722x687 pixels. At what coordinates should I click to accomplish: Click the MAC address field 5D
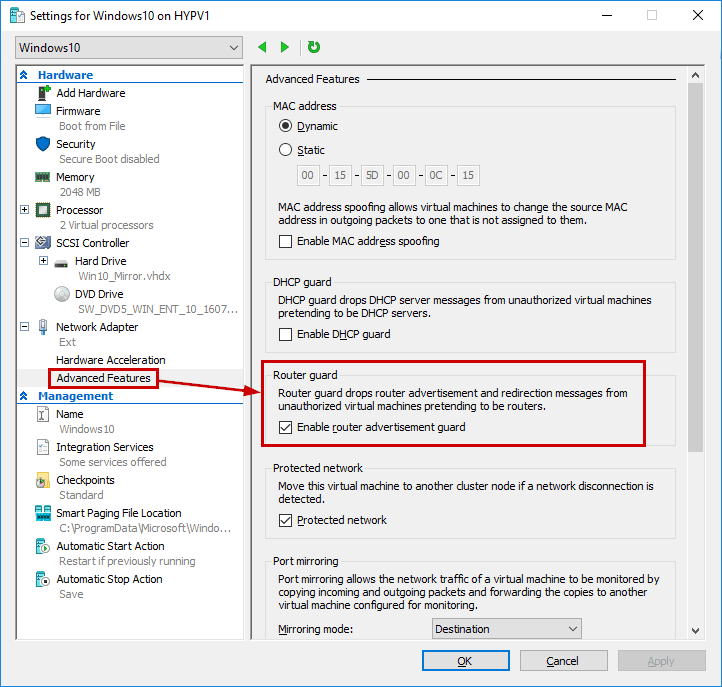pyautogui.click(x=372, y=175)
